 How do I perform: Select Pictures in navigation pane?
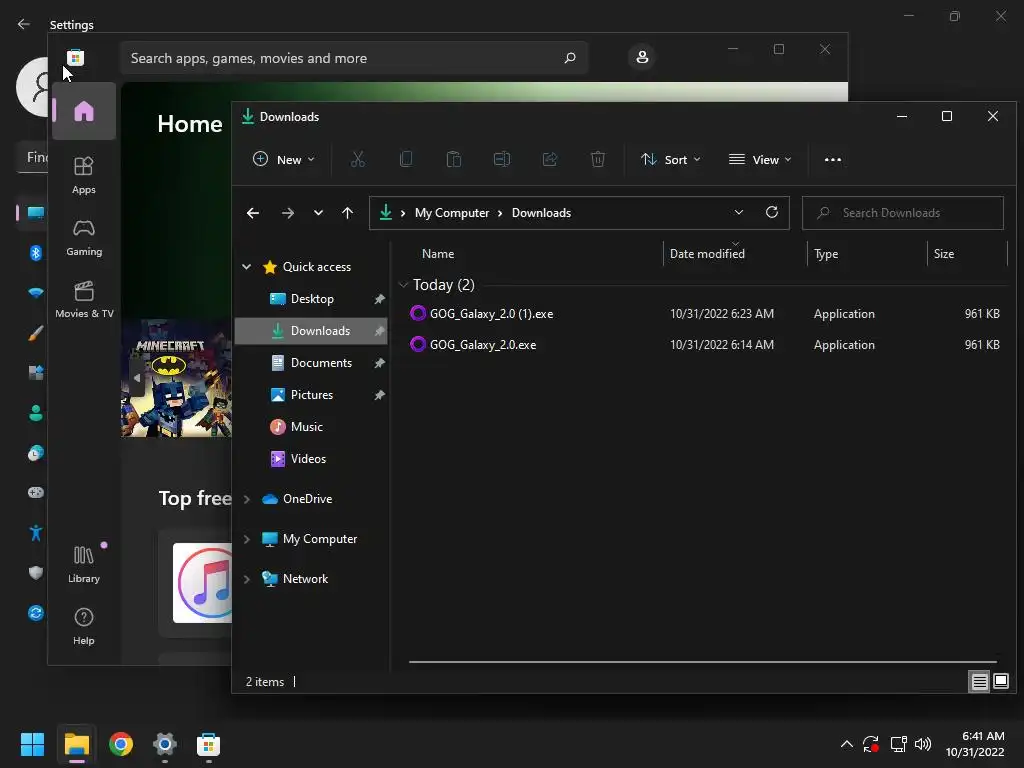tap(311, 394)
